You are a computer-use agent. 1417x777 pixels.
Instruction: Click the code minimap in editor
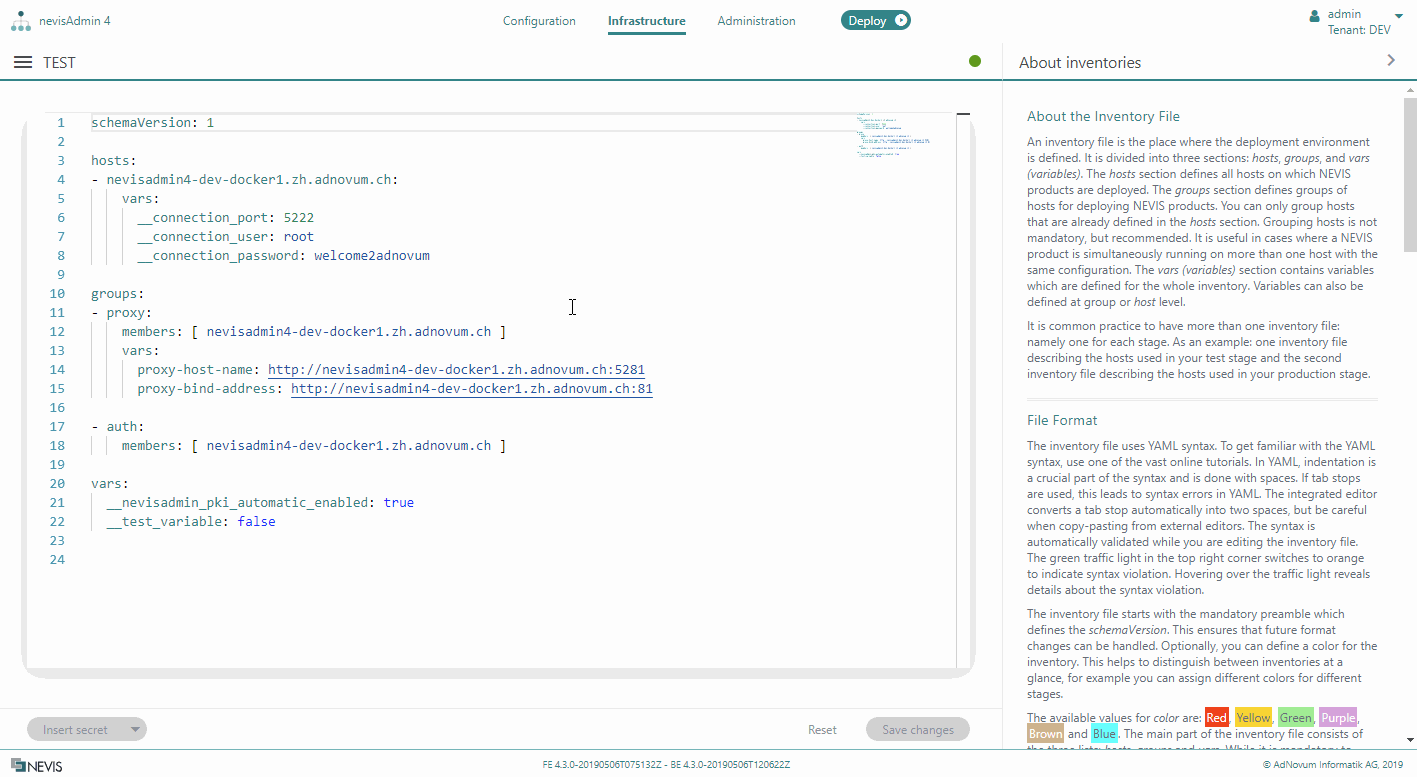[x=893, y=135]
